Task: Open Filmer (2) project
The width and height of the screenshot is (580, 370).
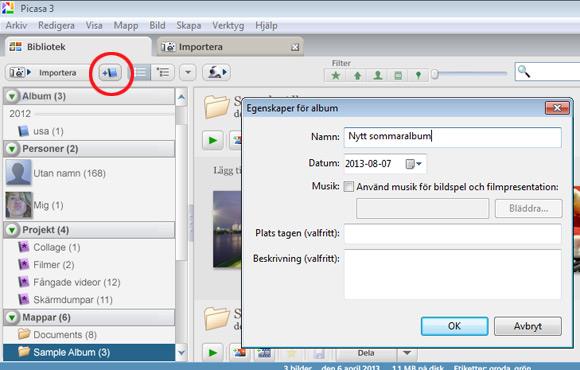Action: tap(89, 265)
